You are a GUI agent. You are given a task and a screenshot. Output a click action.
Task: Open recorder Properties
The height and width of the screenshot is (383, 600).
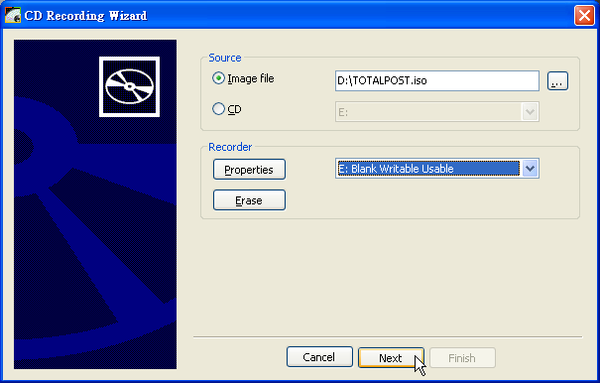249,169
